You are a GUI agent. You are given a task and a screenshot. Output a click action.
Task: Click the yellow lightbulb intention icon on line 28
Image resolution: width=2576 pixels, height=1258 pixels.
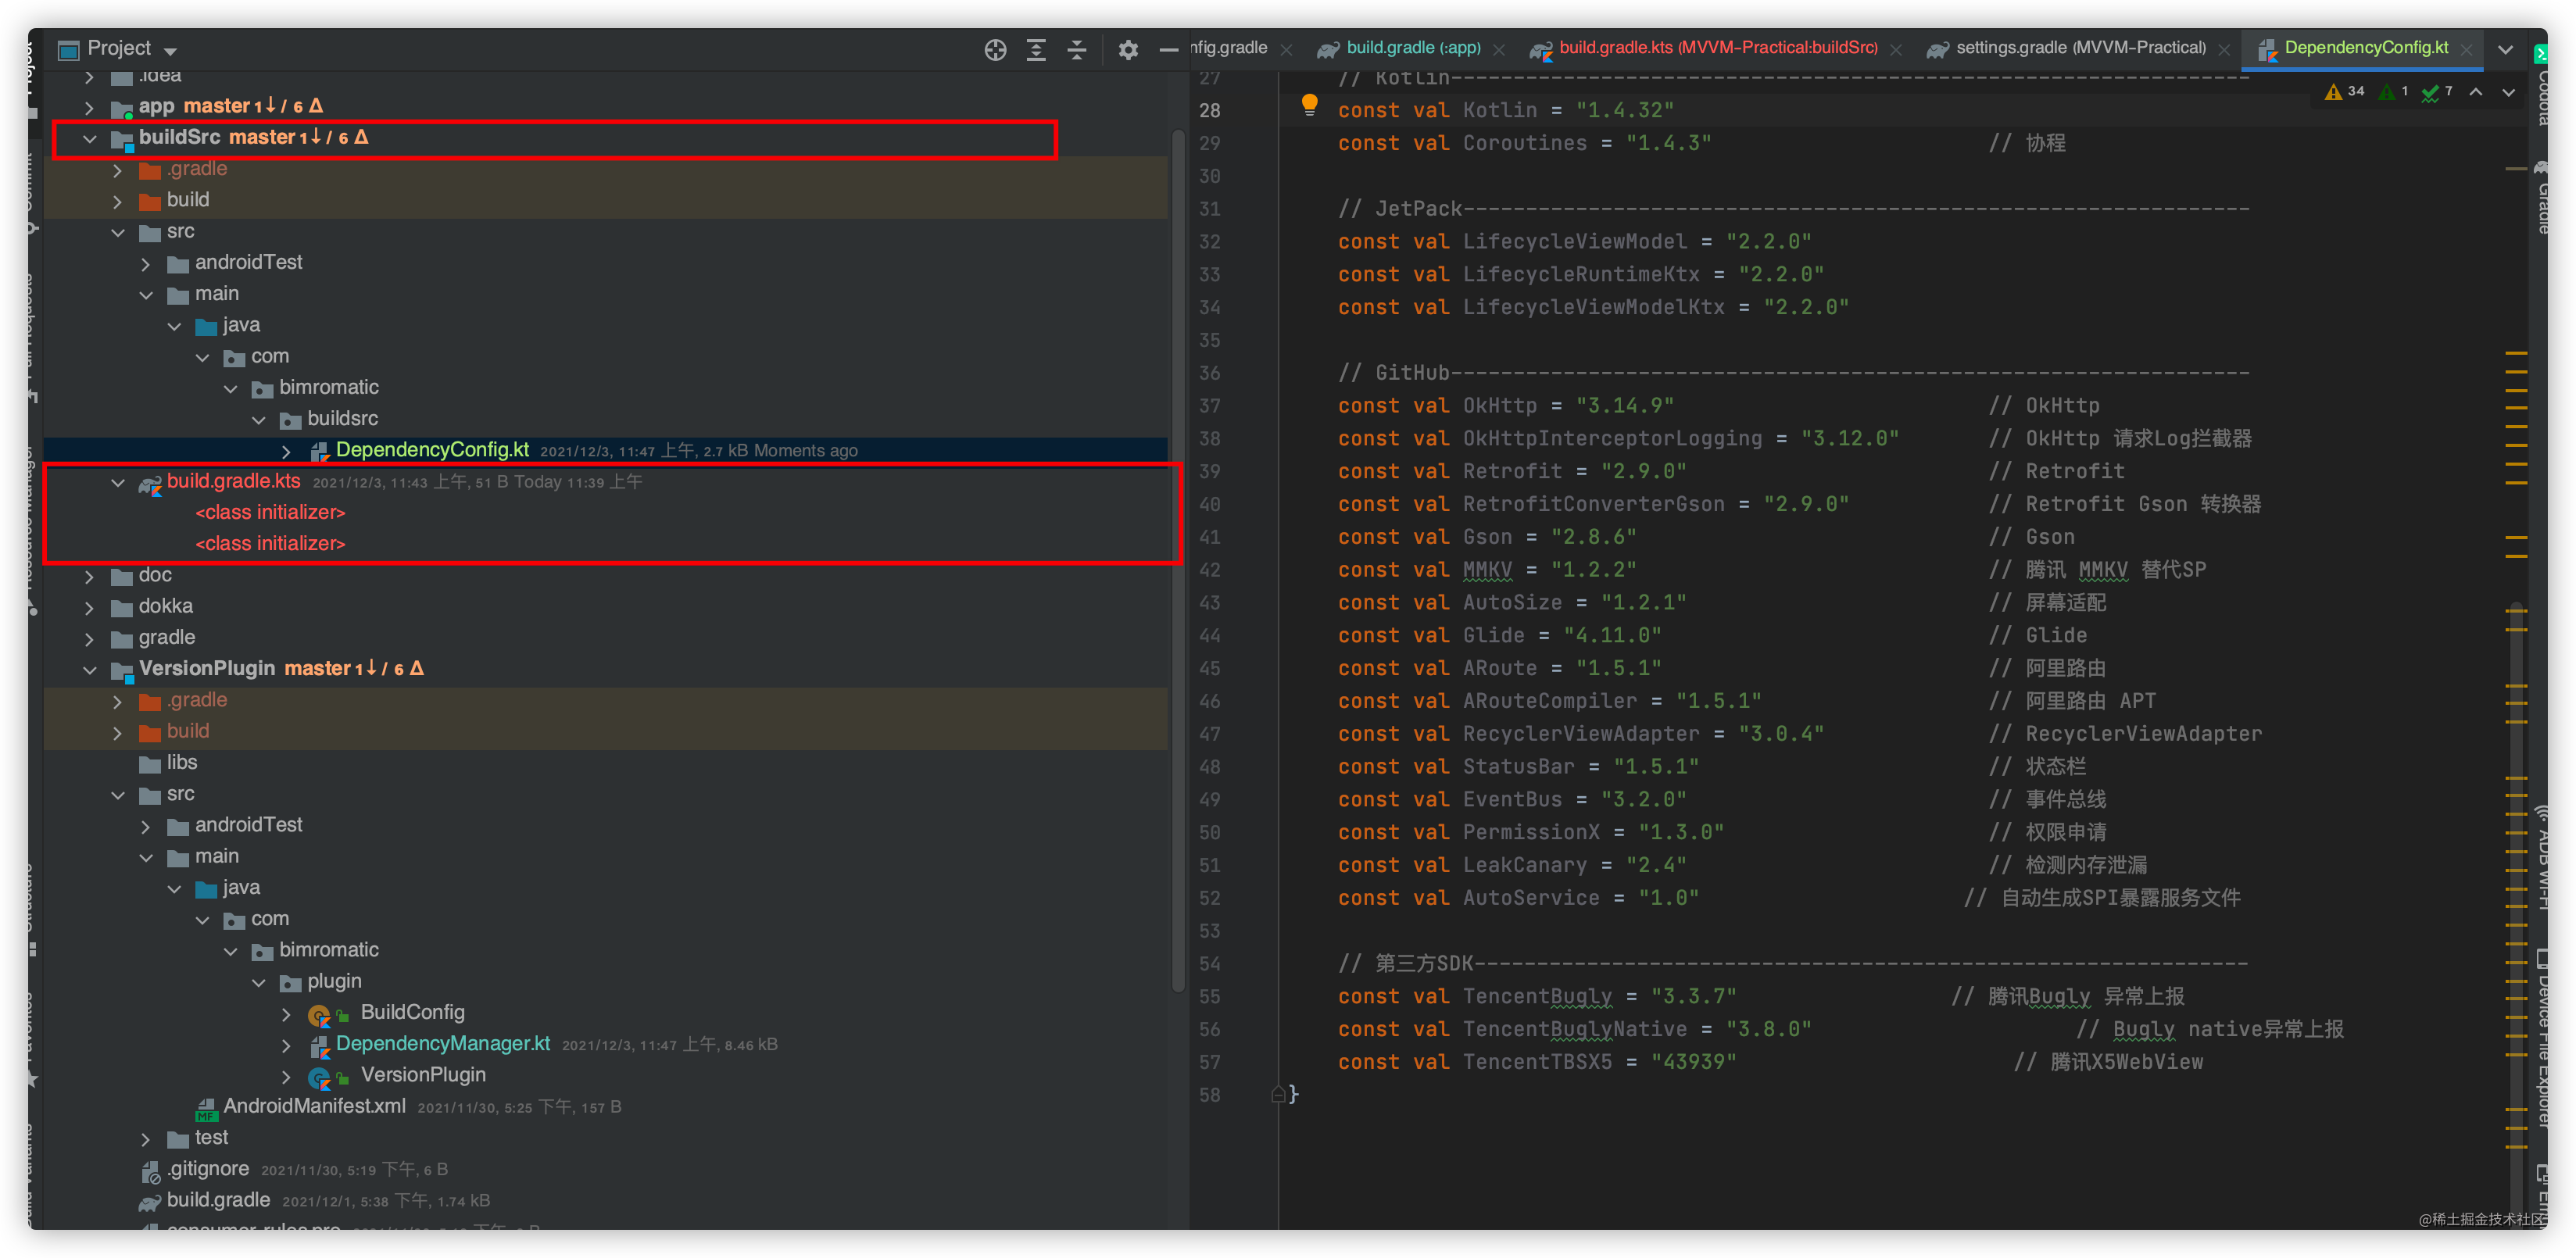[x=1309, y=105]
